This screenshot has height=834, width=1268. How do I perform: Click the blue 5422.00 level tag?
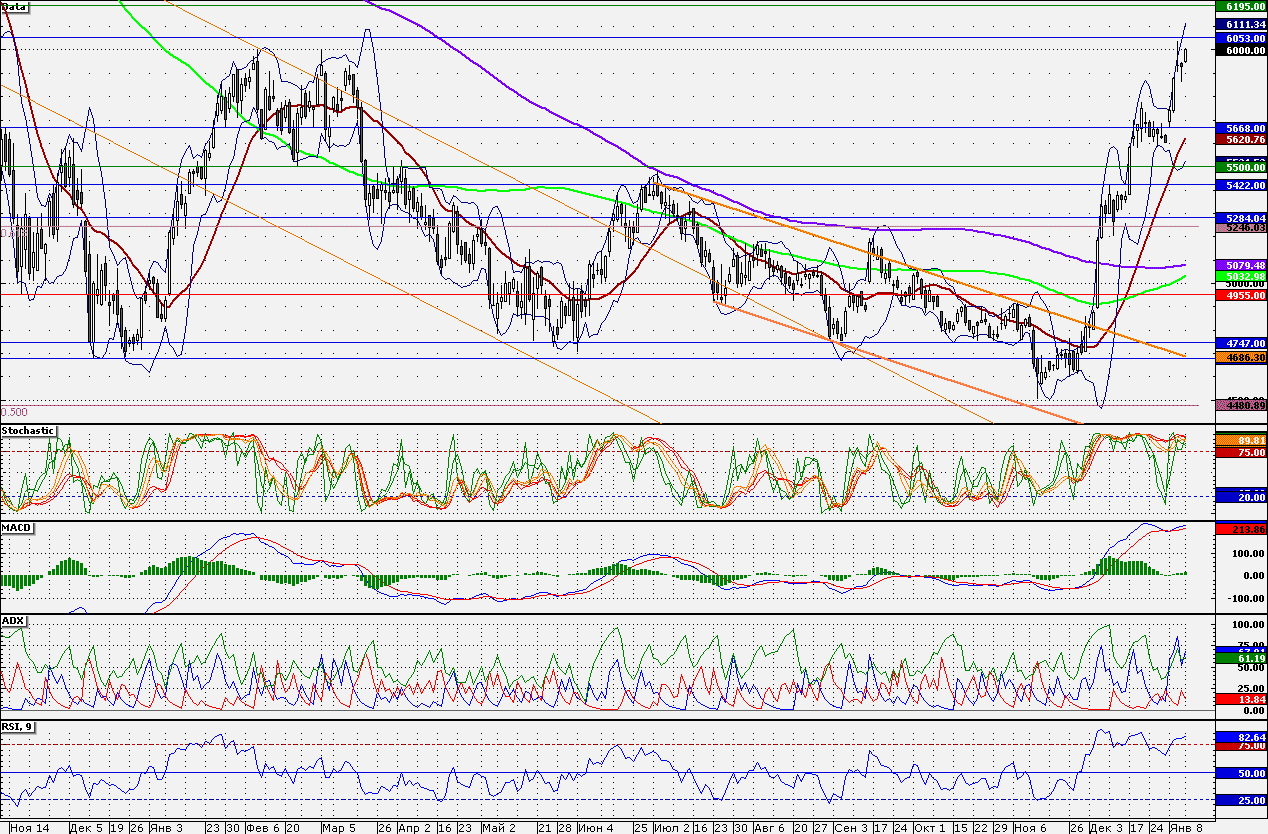pos(1240,186)
